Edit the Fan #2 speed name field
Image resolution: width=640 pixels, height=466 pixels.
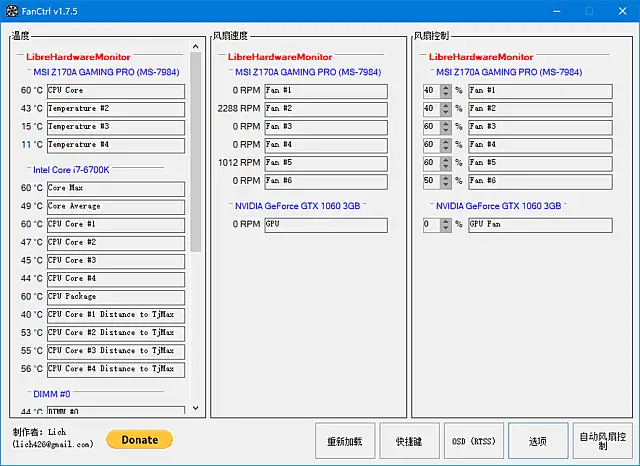[325, 108]
